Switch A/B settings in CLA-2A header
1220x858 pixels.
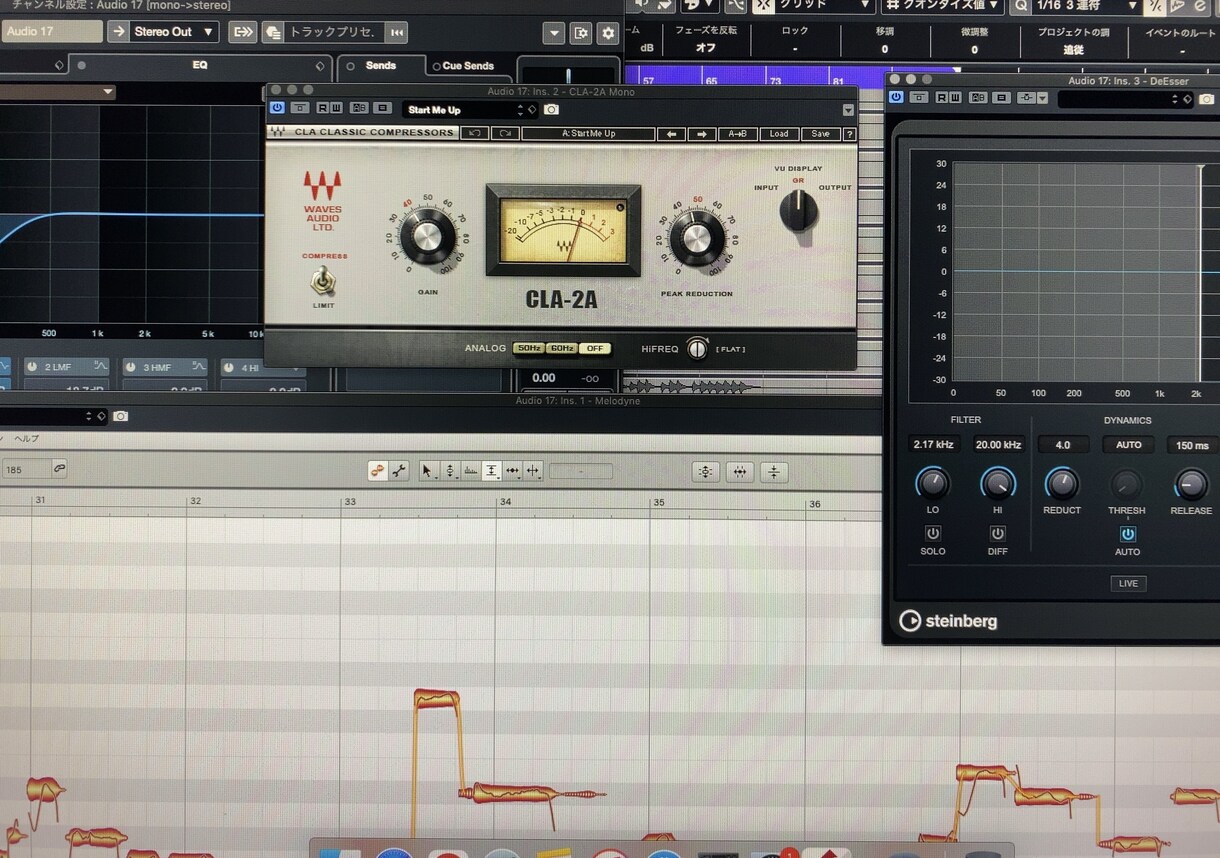coord(358,109)
